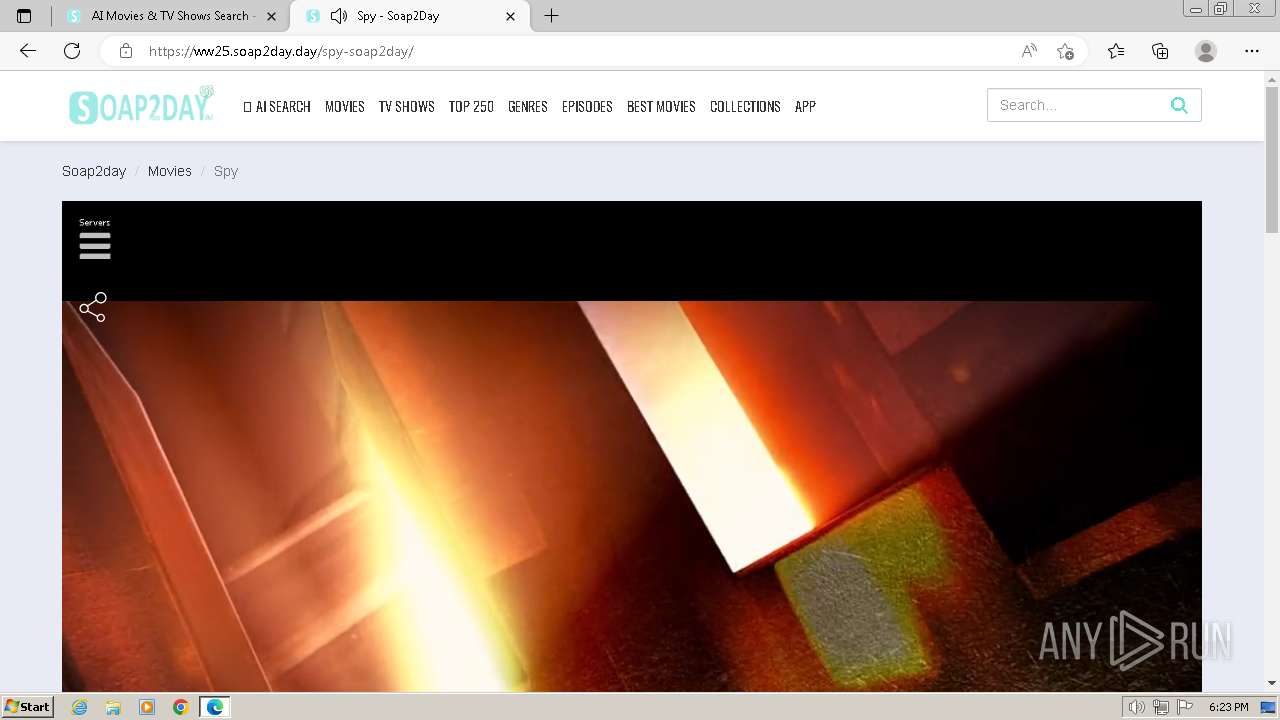This screenshot has height=720, width=1280.
Task: Launch Internet Explorer from taskbar
Action: point(80,707)
